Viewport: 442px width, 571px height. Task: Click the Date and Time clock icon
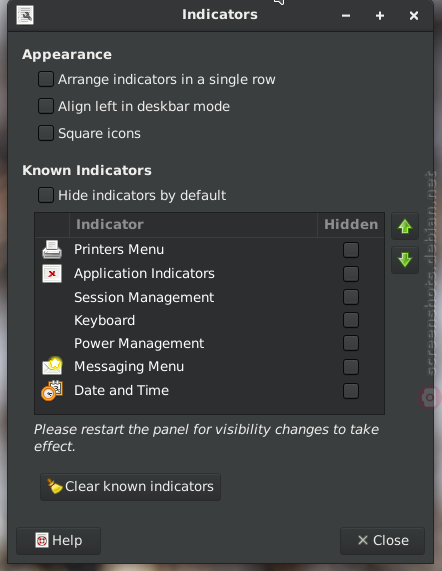(x=52, y=390)
